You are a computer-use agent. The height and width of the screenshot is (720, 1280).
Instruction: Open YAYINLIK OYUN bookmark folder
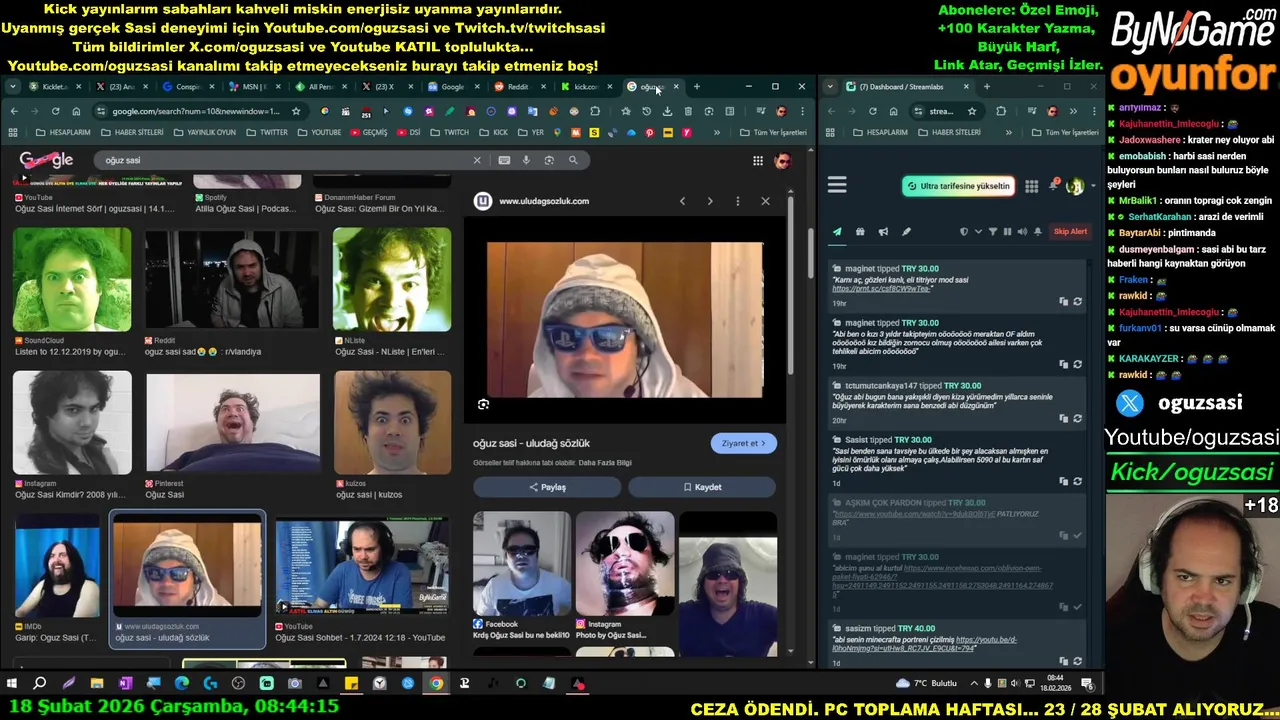205,133
